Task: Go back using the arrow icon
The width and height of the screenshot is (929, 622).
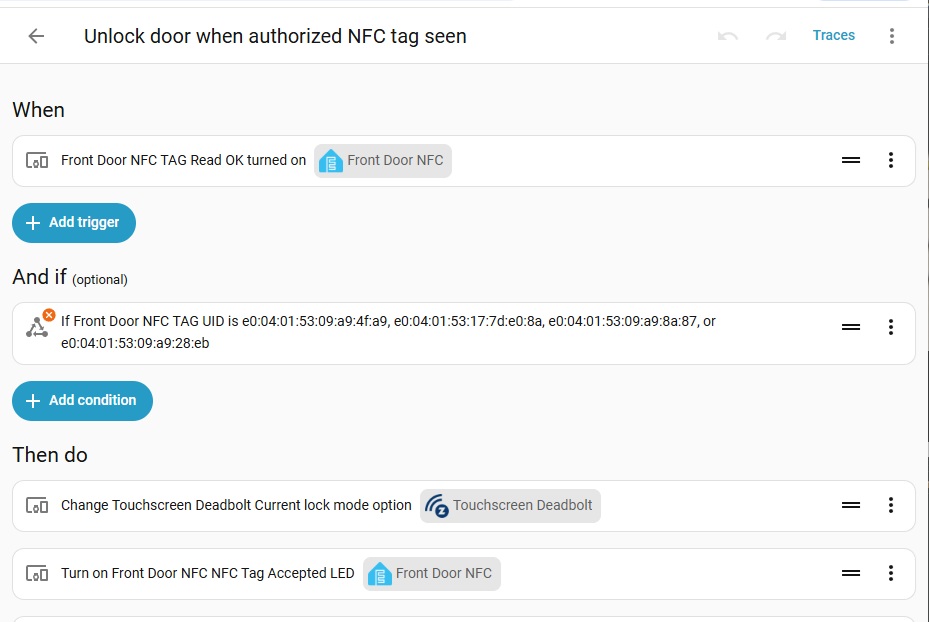Action: click(x=36, y=36)
